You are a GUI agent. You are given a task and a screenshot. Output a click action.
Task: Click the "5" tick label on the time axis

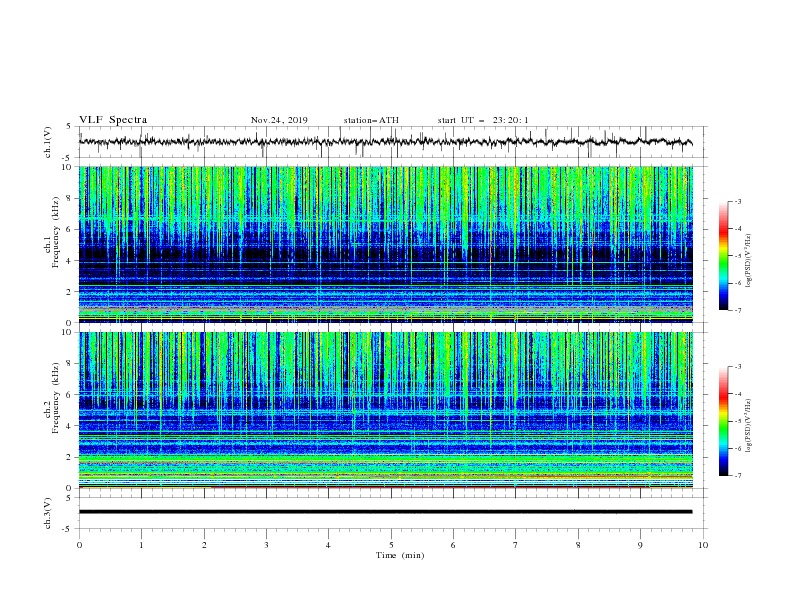coord(391,545)
